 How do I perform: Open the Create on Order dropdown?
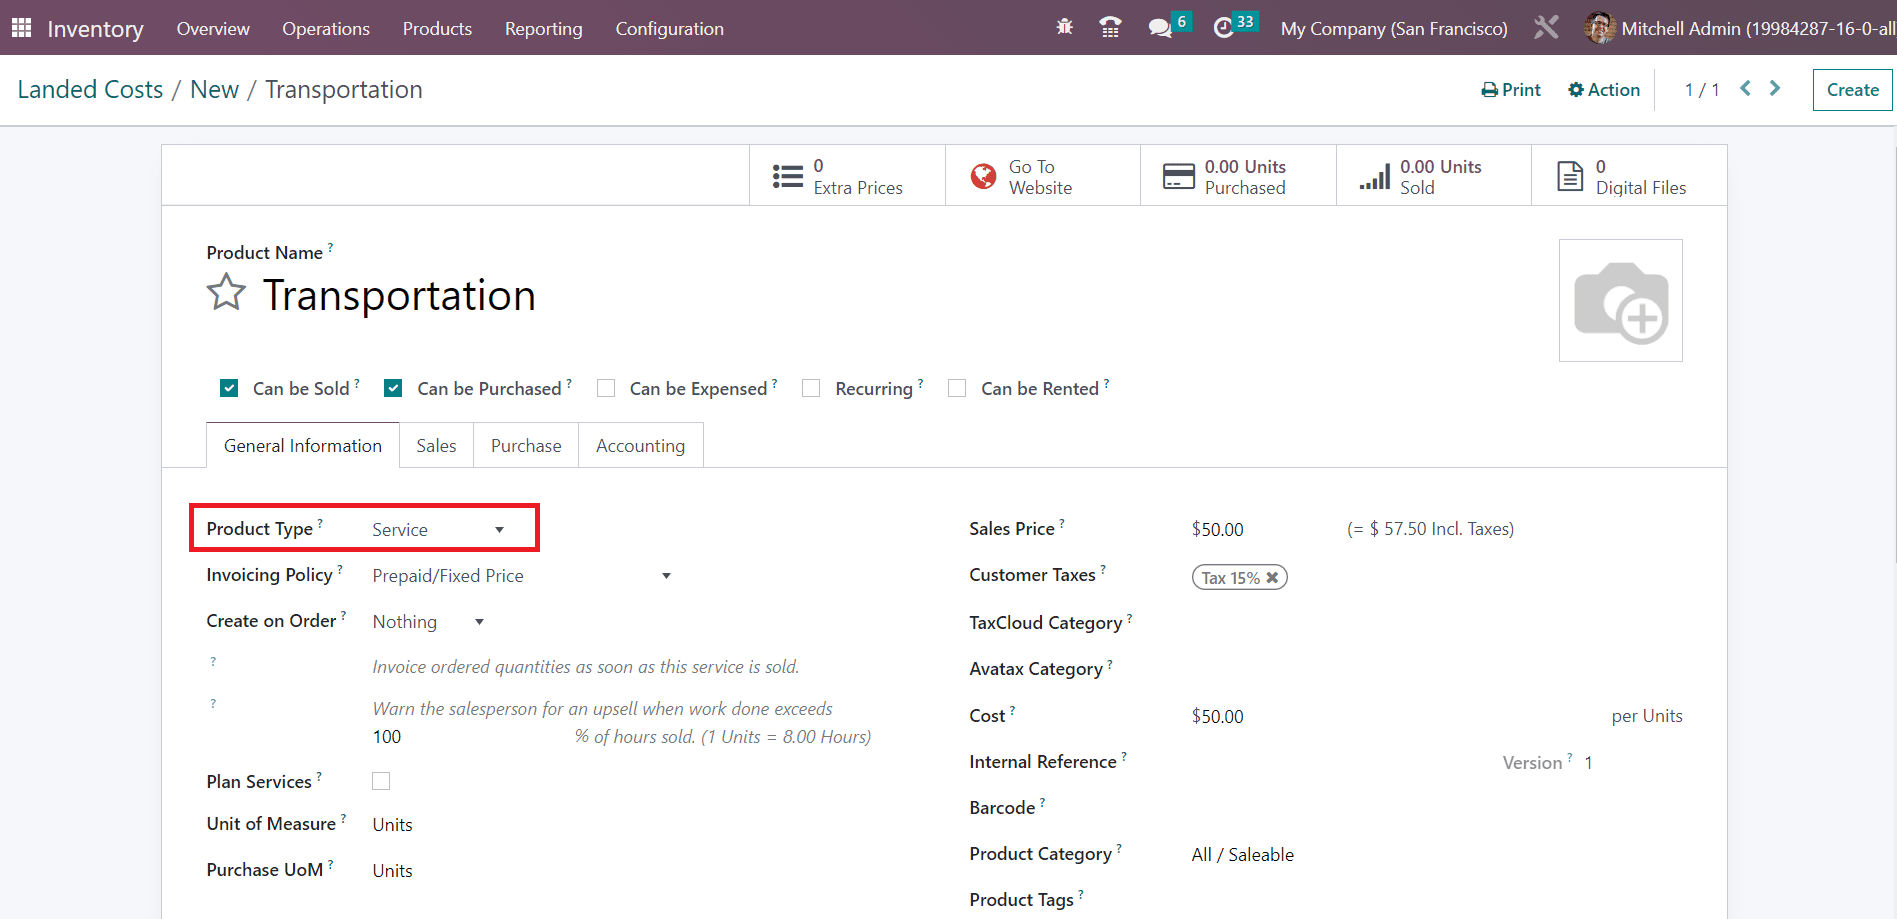(x=428, y=622)
